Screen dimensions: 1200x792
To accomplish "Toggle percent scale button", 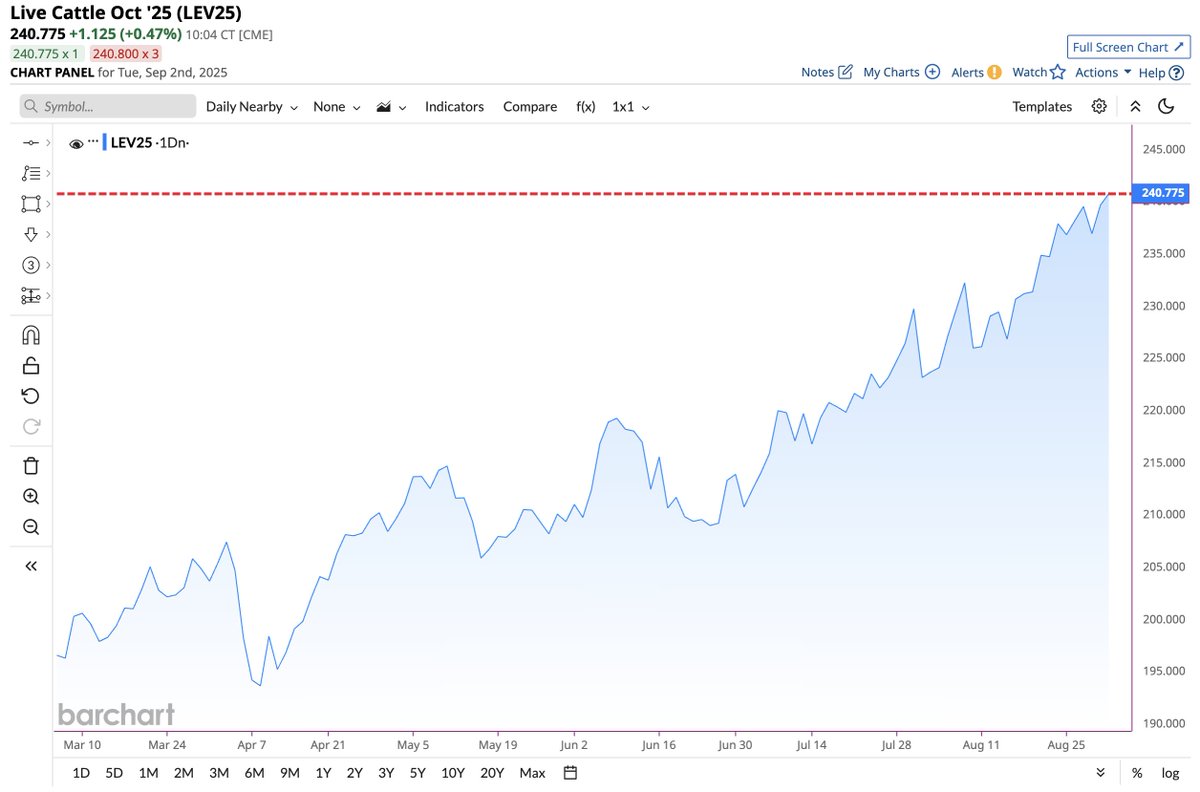I will (1137, 772).
